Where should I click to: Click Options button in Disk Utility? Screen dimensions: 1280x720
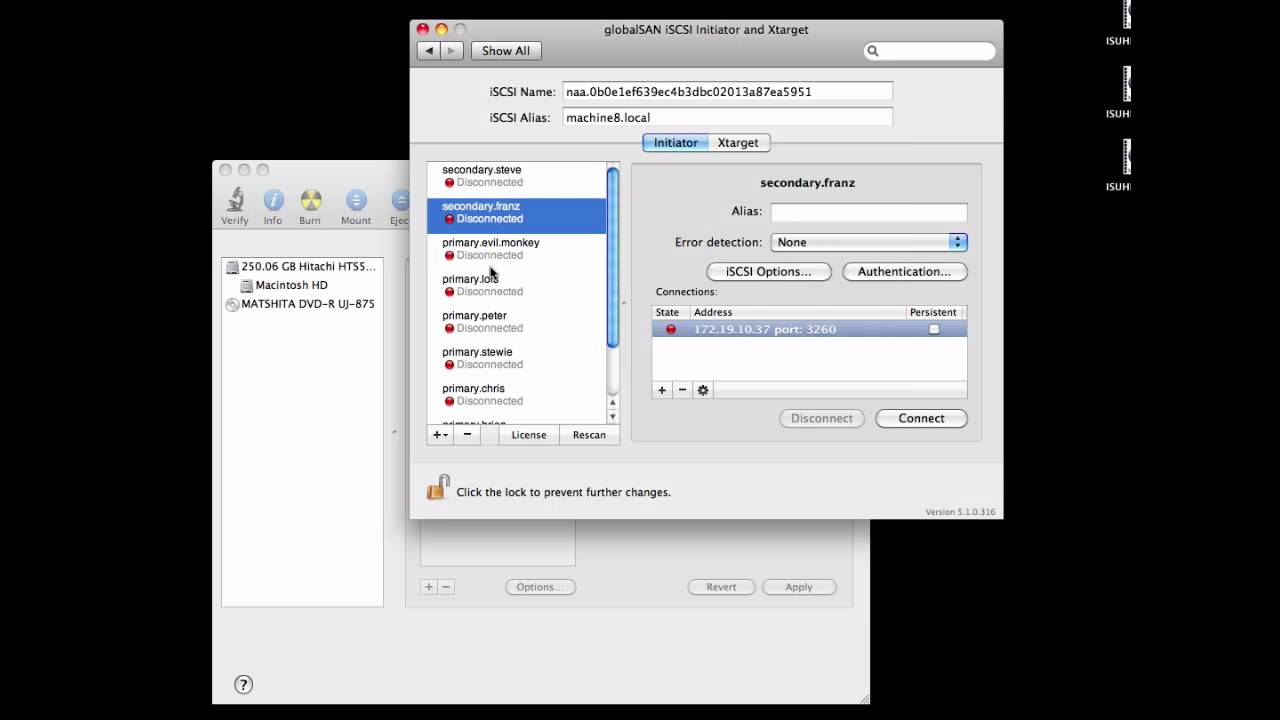540,587
